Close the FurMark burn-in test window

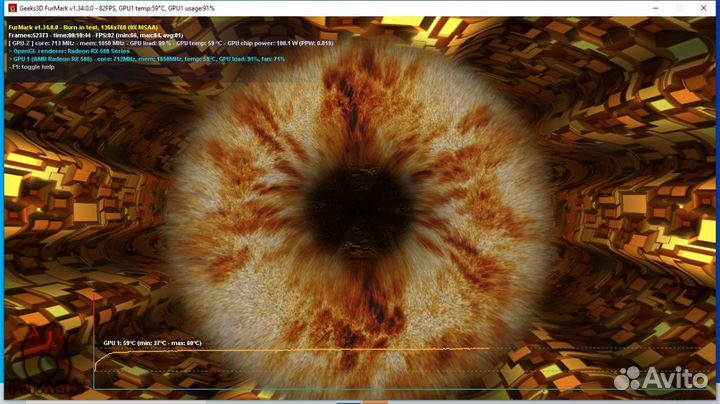(706, 7)
